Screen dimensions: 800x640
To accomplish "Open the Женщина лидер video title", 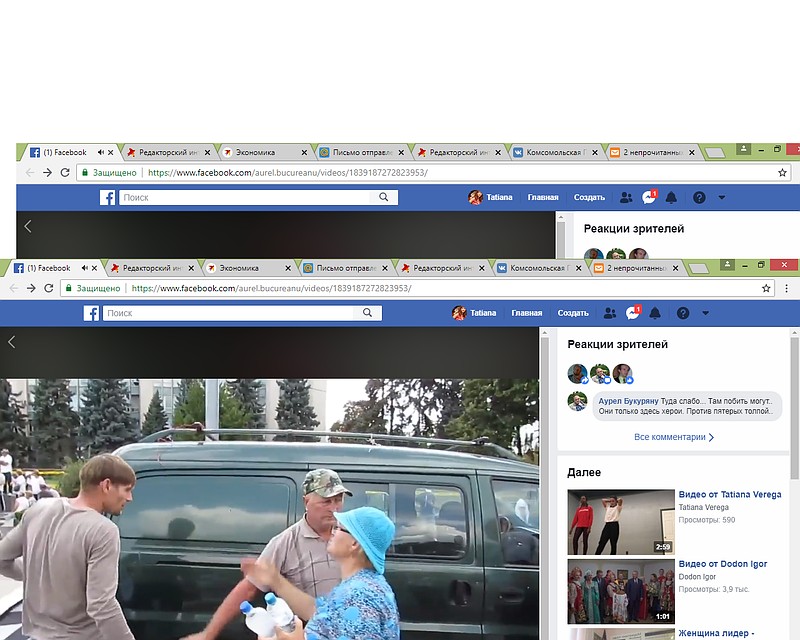I will (x=716, y=633).
